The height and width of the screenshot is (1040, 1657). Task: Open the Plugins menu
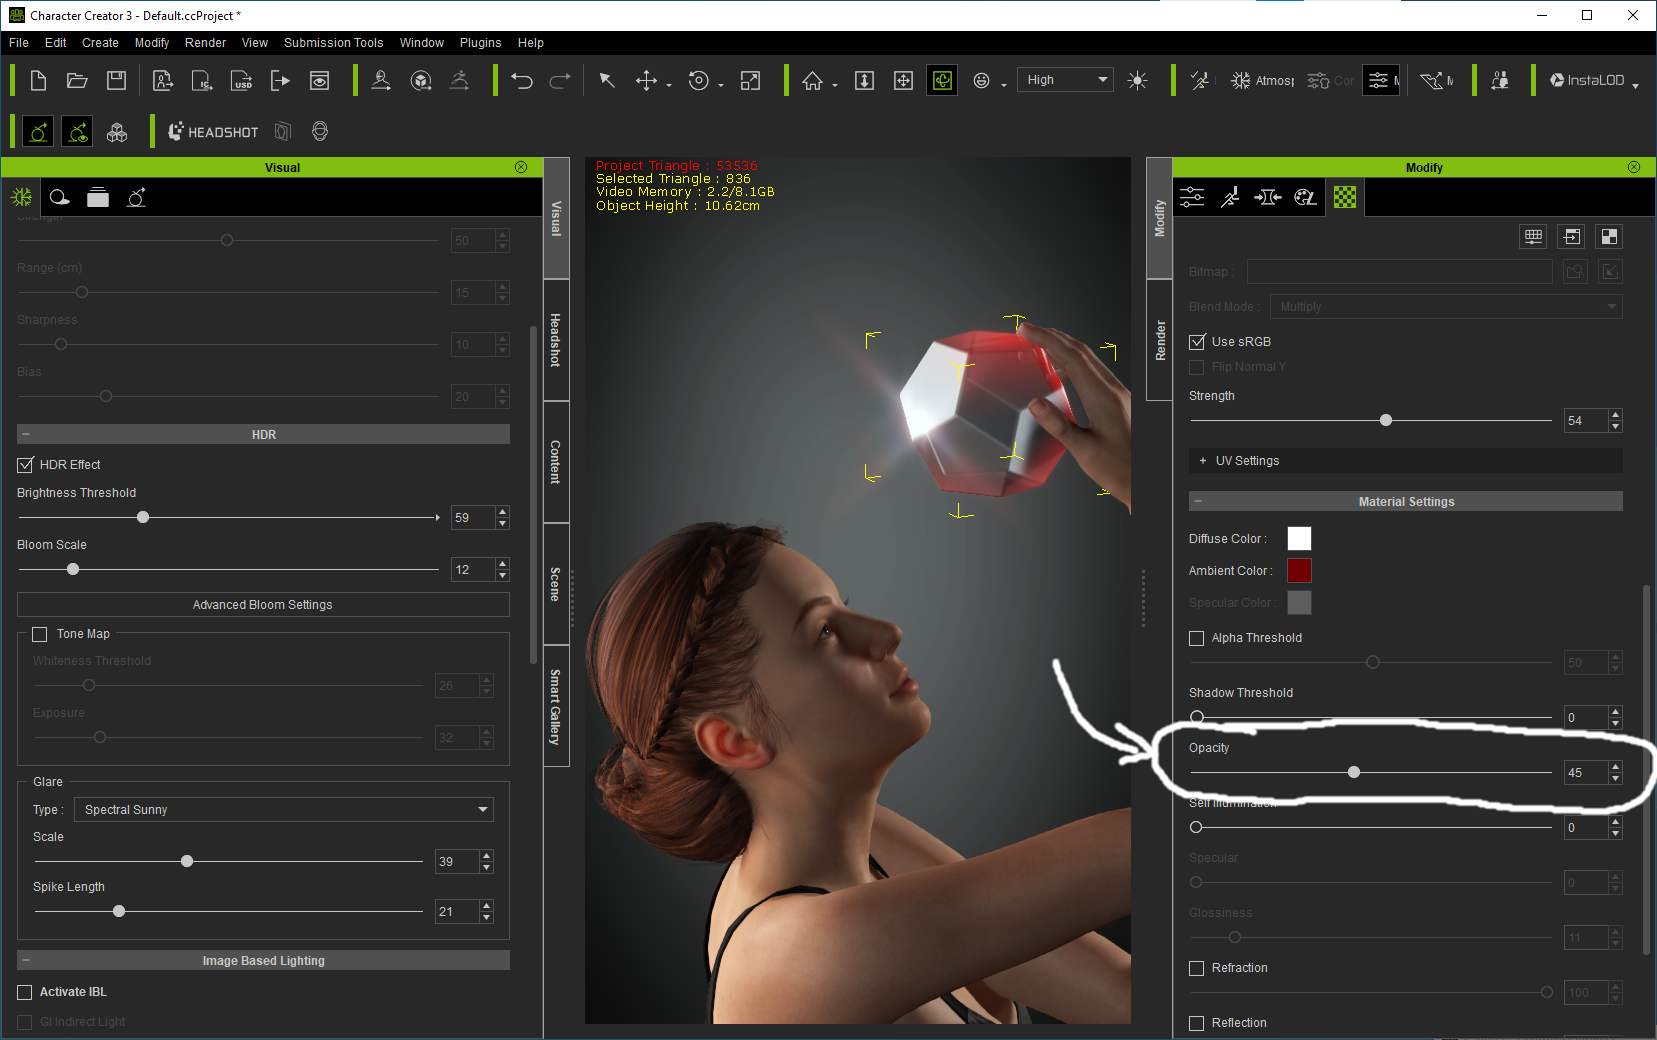click(x=480, y=43)
